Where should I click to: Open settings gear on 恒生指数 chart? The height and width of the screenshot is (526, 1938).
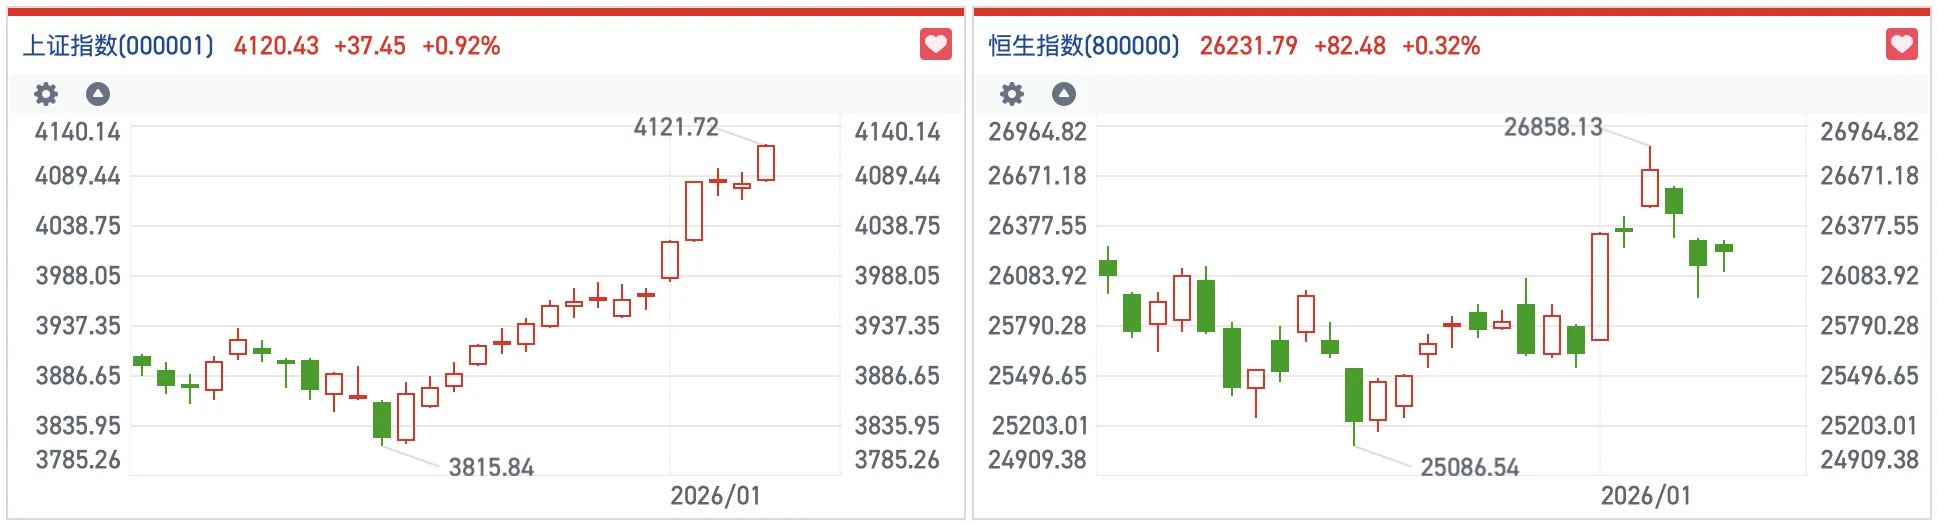coord(1012,94)
